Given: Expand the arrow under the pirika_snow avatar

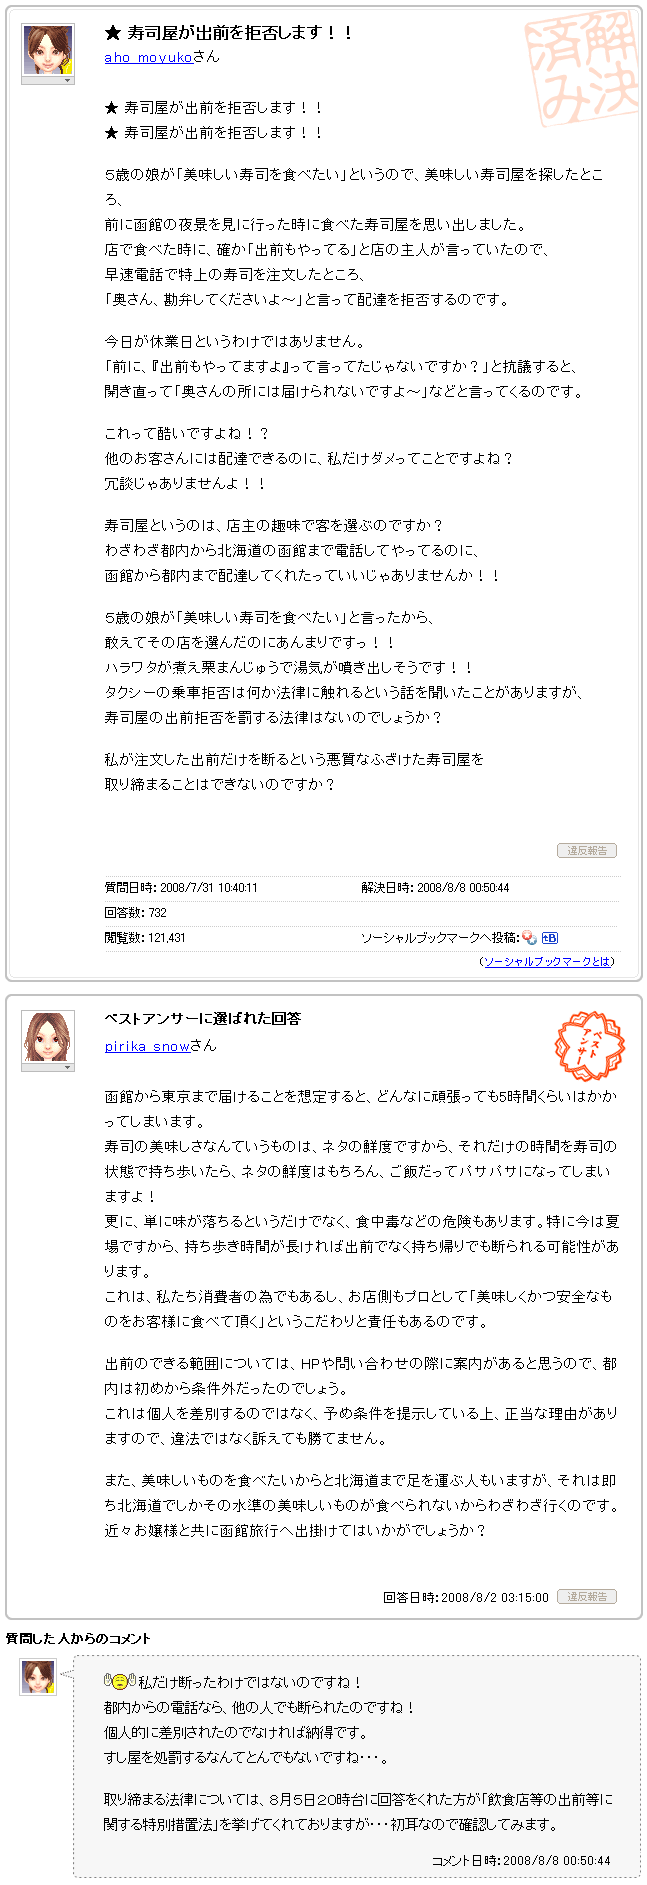Looking at the screenshot, I should 48,1067.
